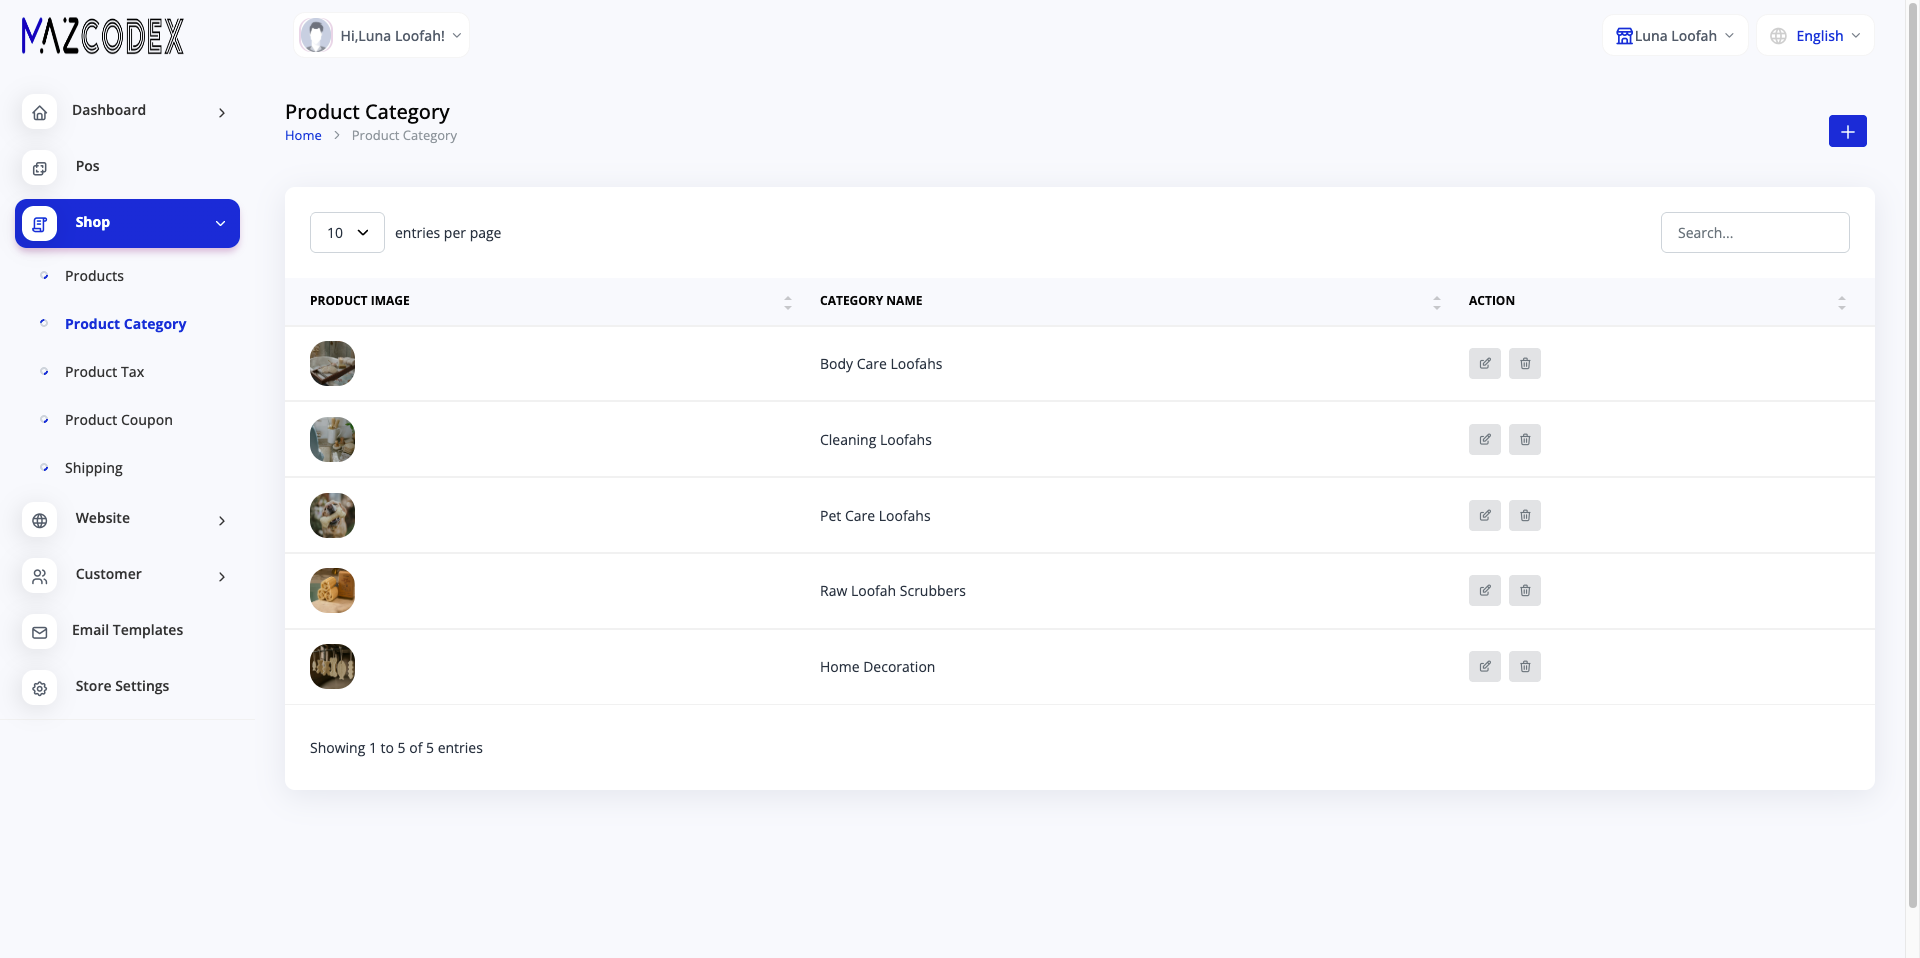Open the Pos sidebar icon
The height and width of the screenshot is (958, 1920).
tap(40, 168)
